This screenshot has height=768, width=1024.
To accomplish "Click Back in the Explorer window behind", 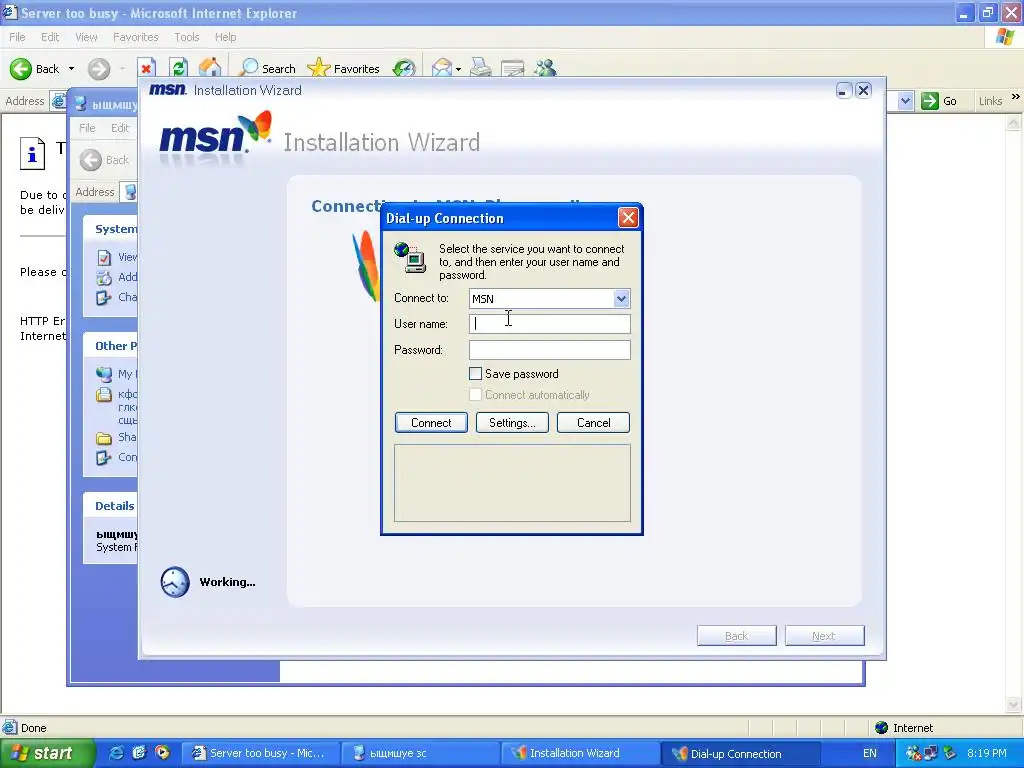I will coord(104,160).
